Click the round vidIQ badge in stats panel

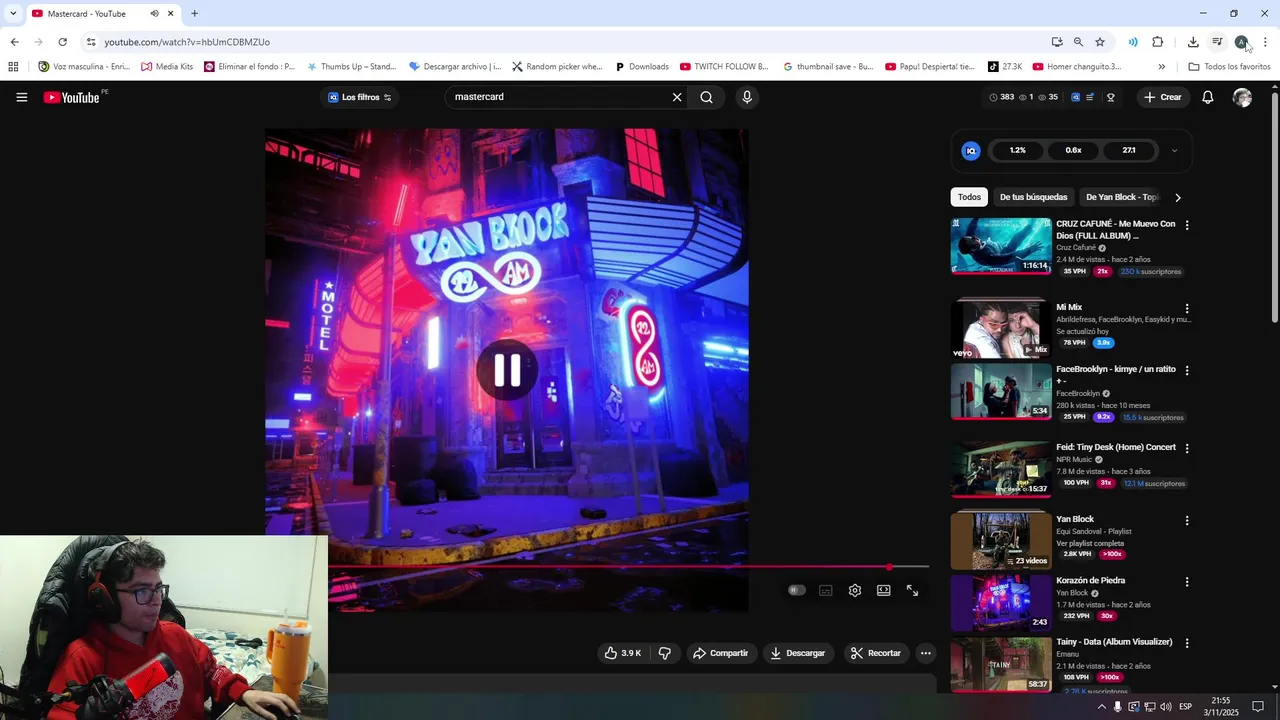click(x=970, y=150)
